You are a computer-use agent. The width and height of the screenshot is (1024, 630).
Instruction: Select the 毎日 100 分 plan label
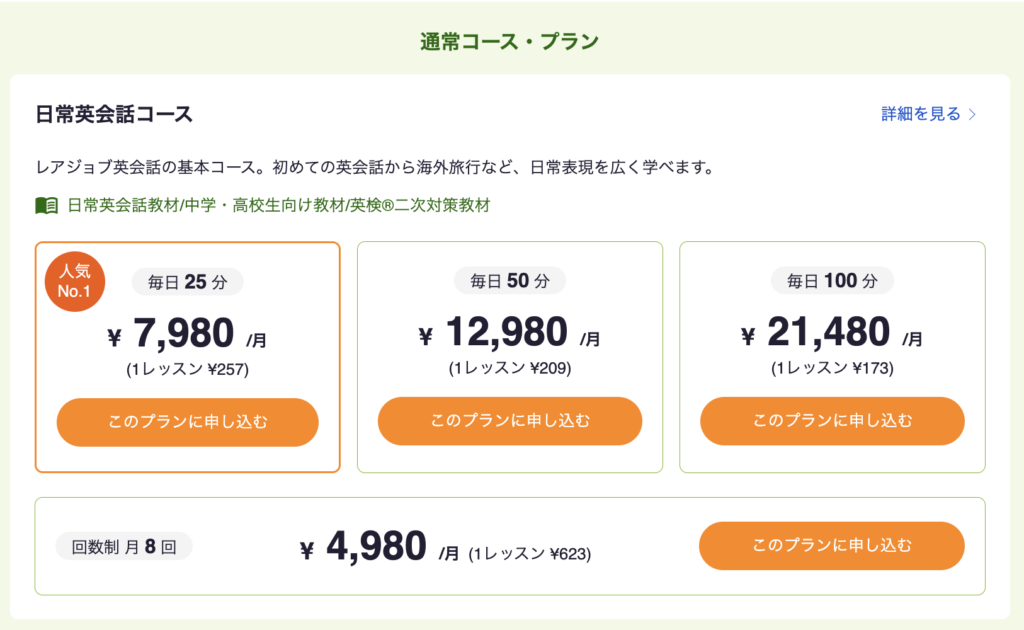(832, 282)
